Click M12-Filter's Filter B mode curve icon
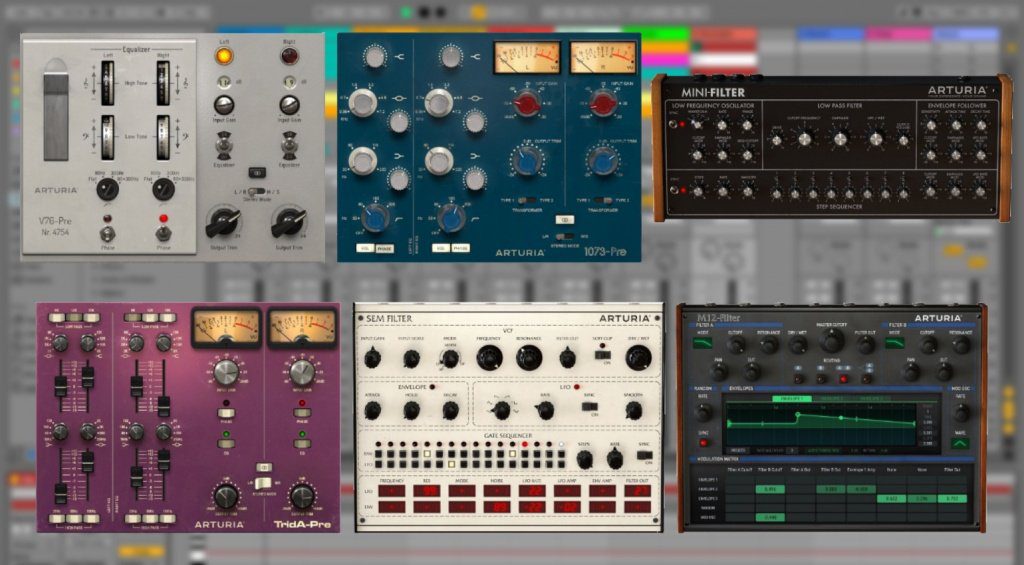1024x565 pixels. 895,342
